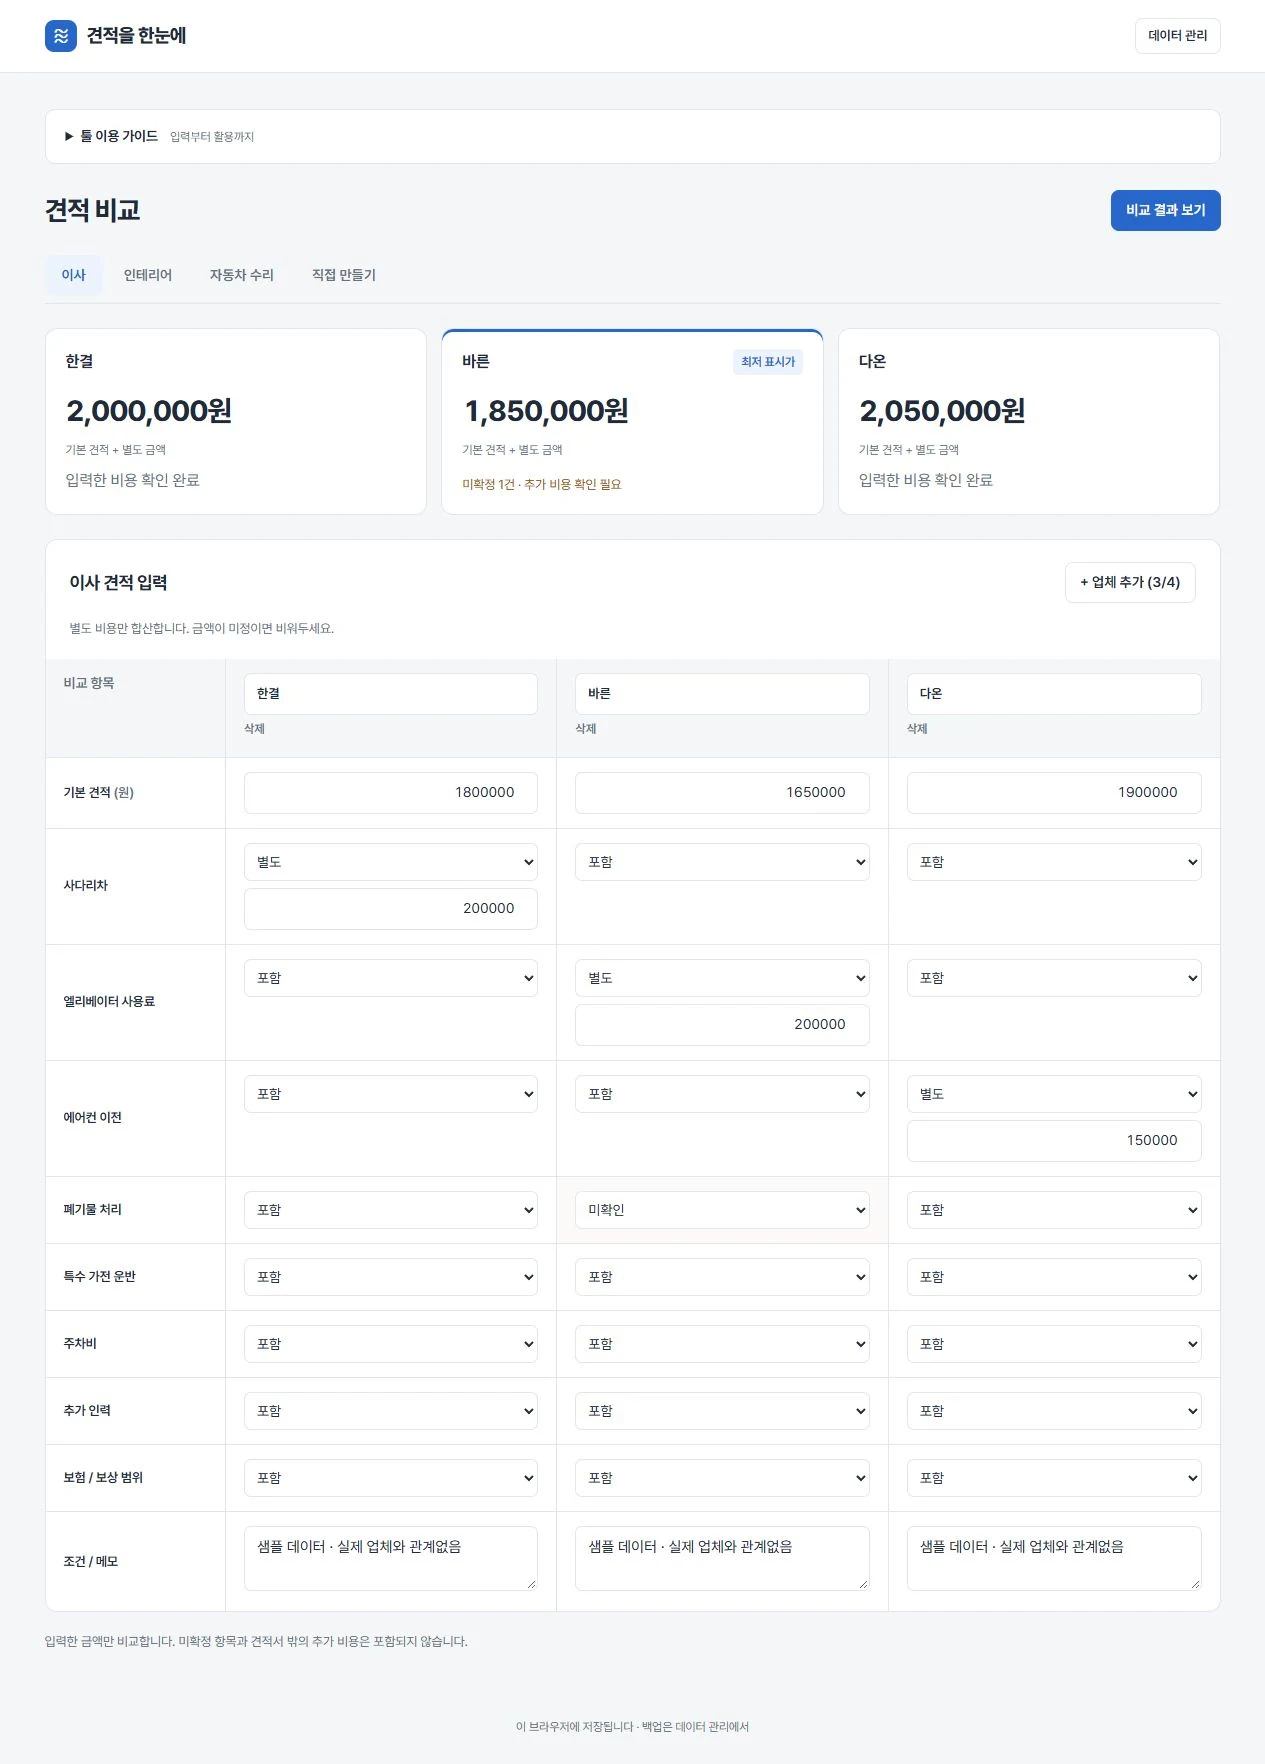Open 주차비 dropdown for 다온
The height and width of the screenshot is (1764, 1265).
coord(1054,1344)
